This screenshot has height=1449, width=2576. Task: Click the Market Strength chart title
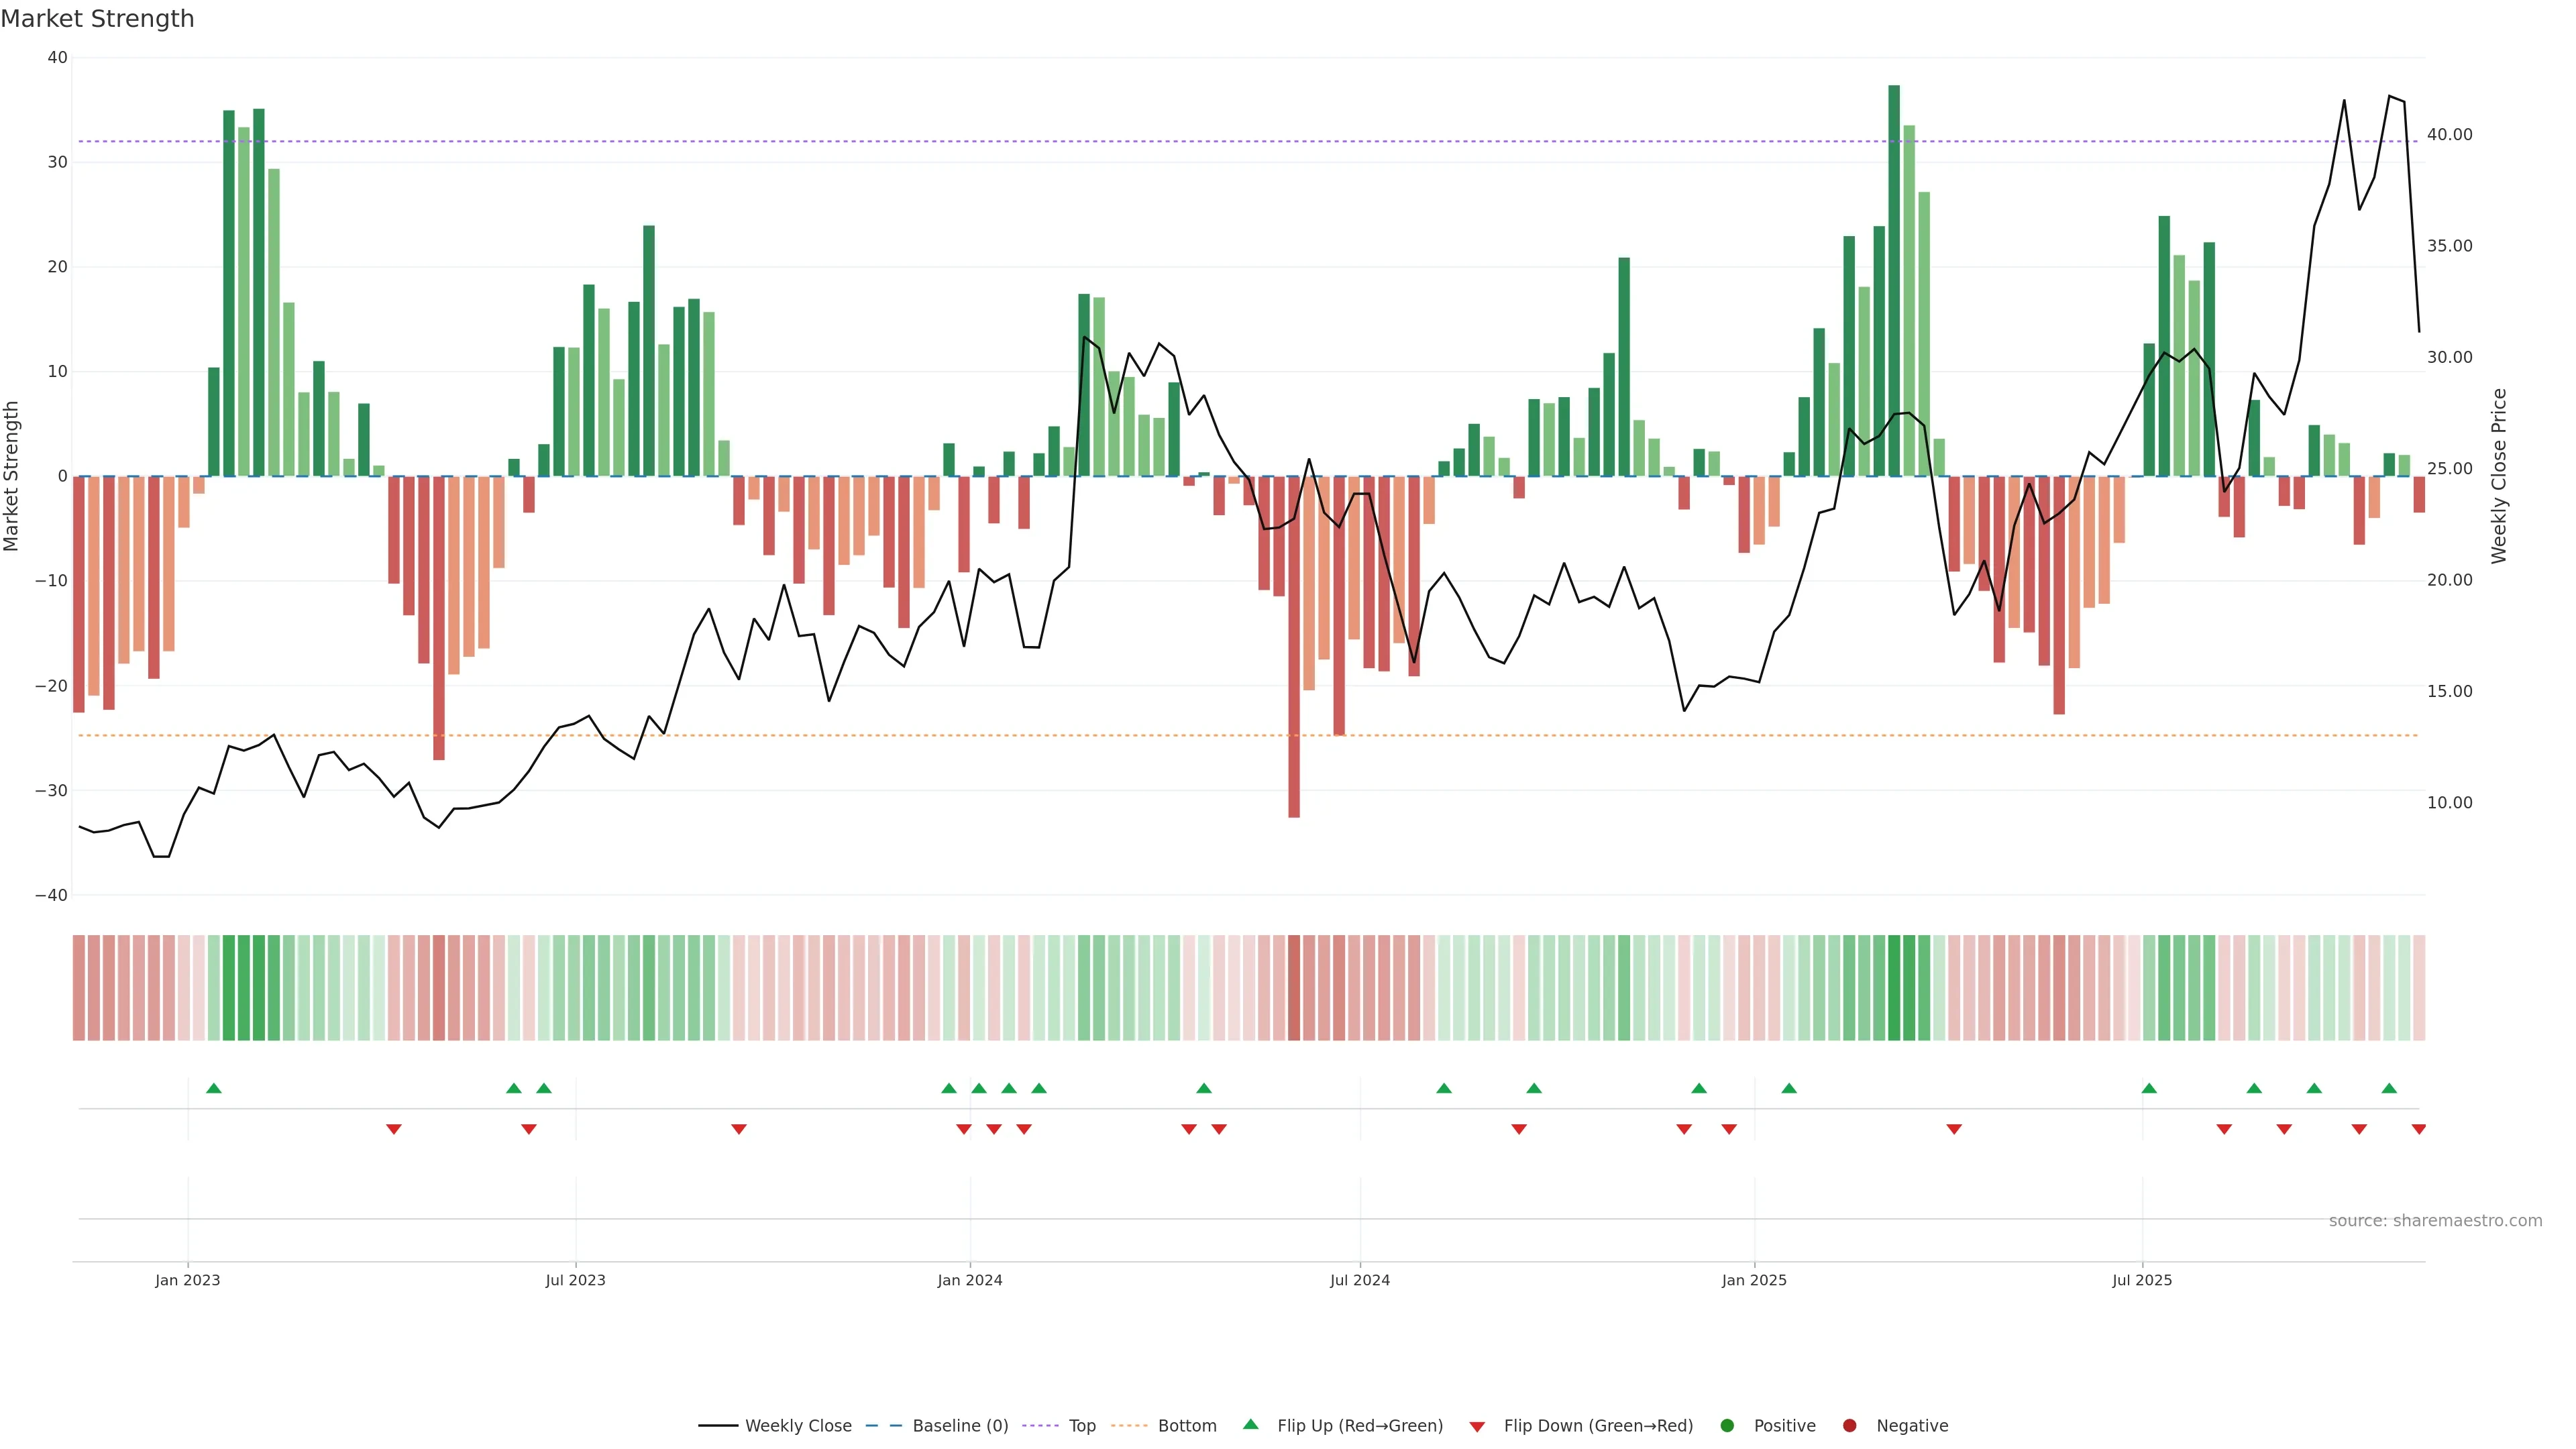click(x=97, y=19)
